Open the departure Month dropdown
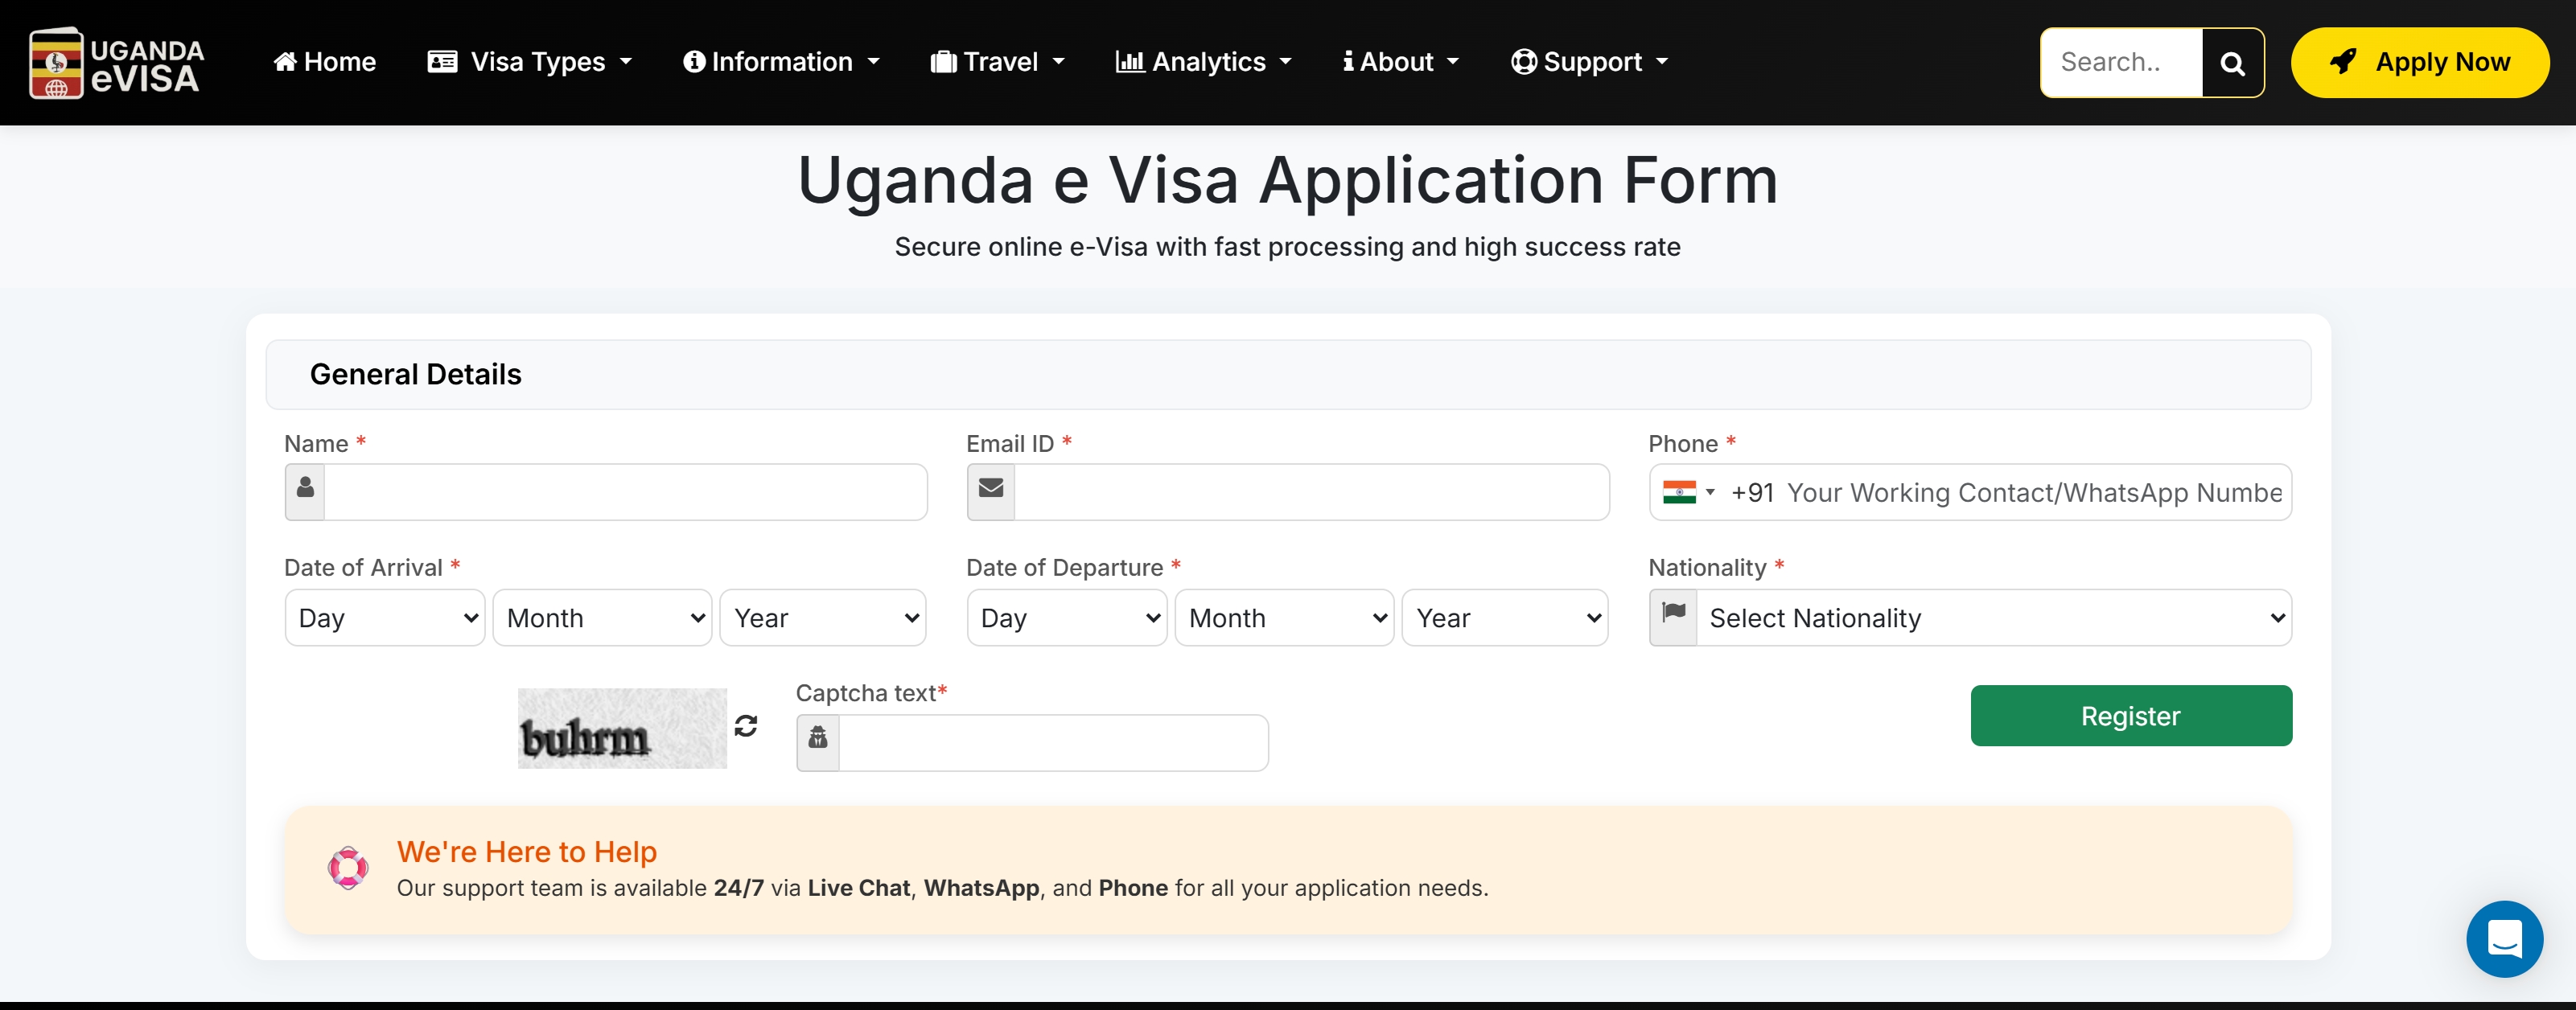The image size is (2576, 1010). click(1284, 618)
